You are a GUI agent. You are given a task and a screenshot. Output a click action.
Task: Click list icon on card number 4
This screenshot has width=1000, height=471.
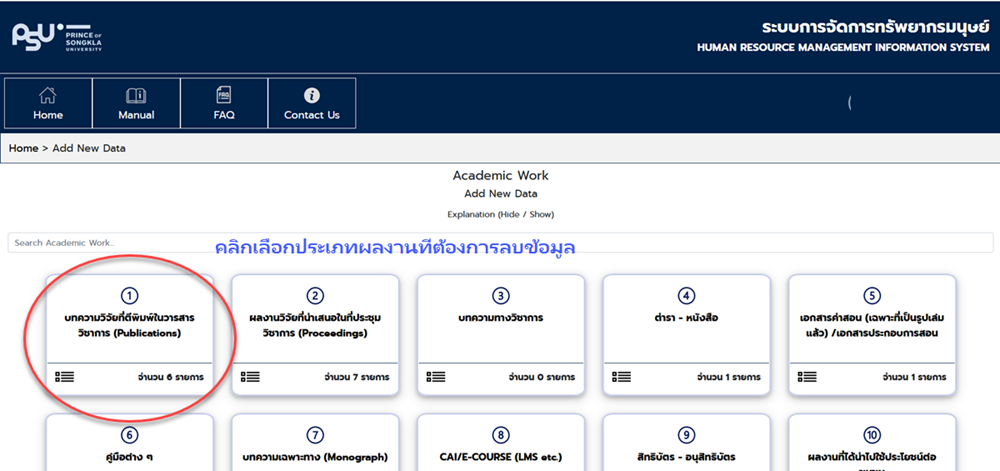(621, 377)
